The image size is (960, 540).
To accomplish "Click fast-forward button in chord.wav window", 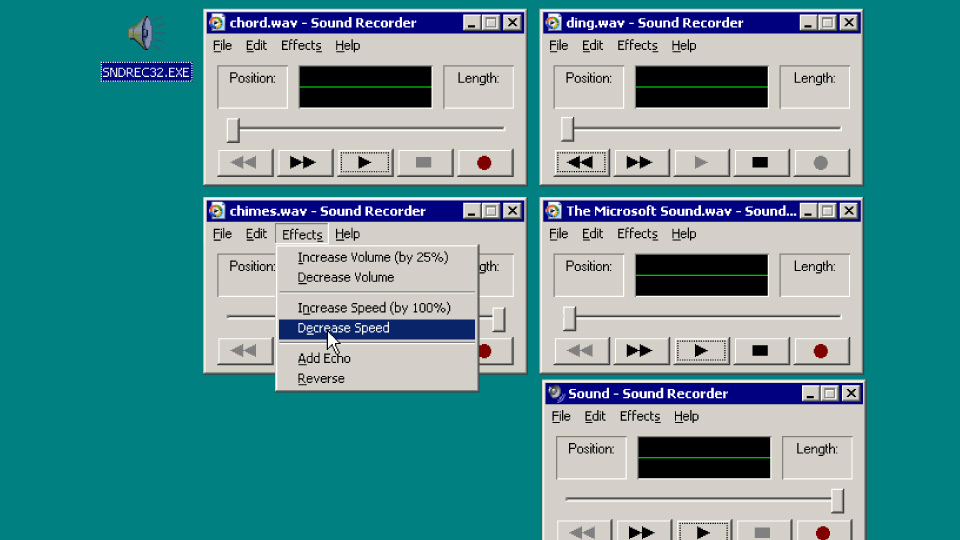I will tap(305, 163).
